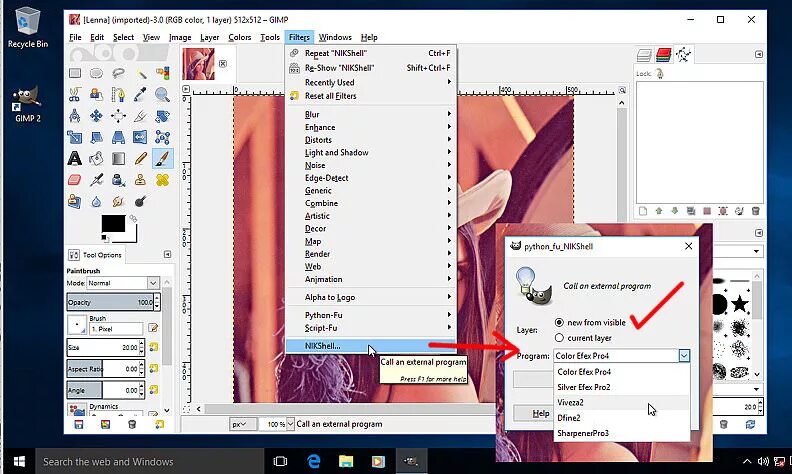Select the Scale tool
The image size is (792, 474).
(75, 137)
